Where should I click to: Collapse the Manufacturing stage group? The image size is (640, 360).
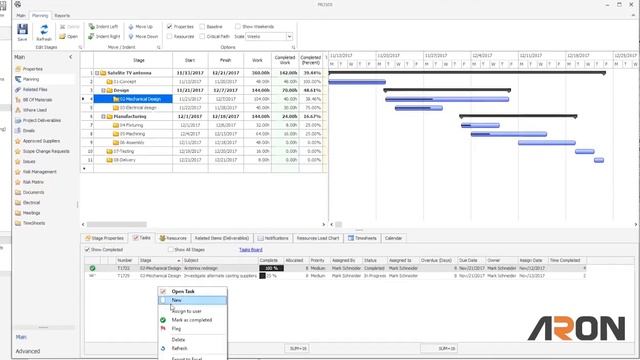[x=103, y=116]
